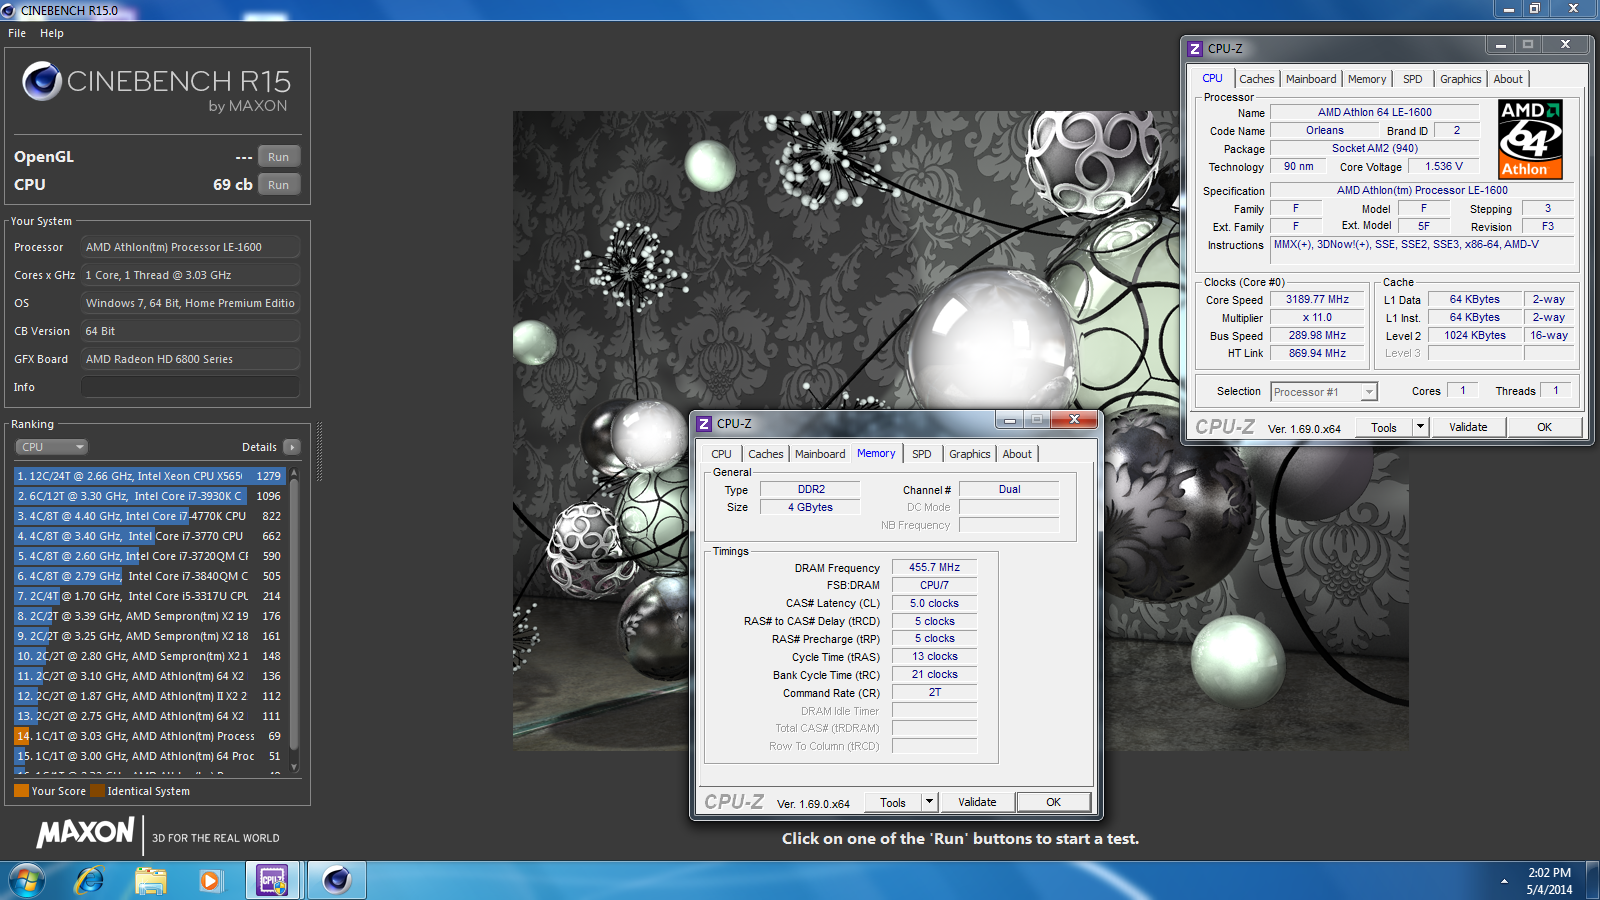Click the CPU-Z Memory window title icon
Screen dimensions: 1600x900
[x=704, y=423]
